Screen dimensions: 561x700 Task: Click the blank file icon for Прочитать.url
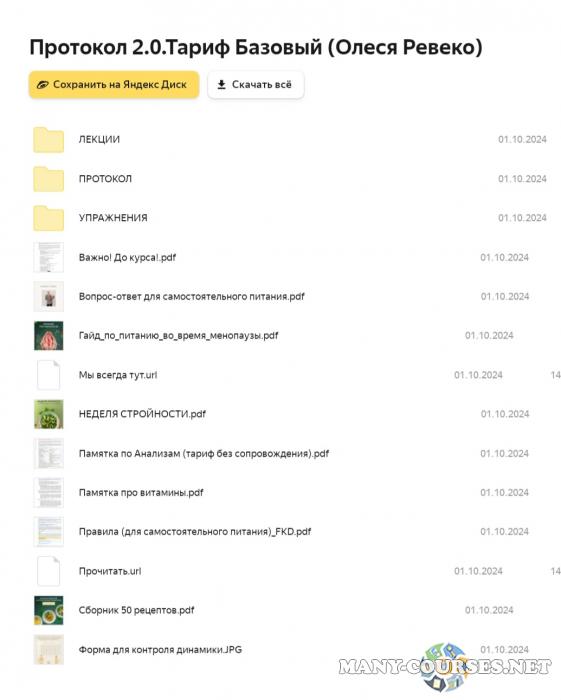49,571
